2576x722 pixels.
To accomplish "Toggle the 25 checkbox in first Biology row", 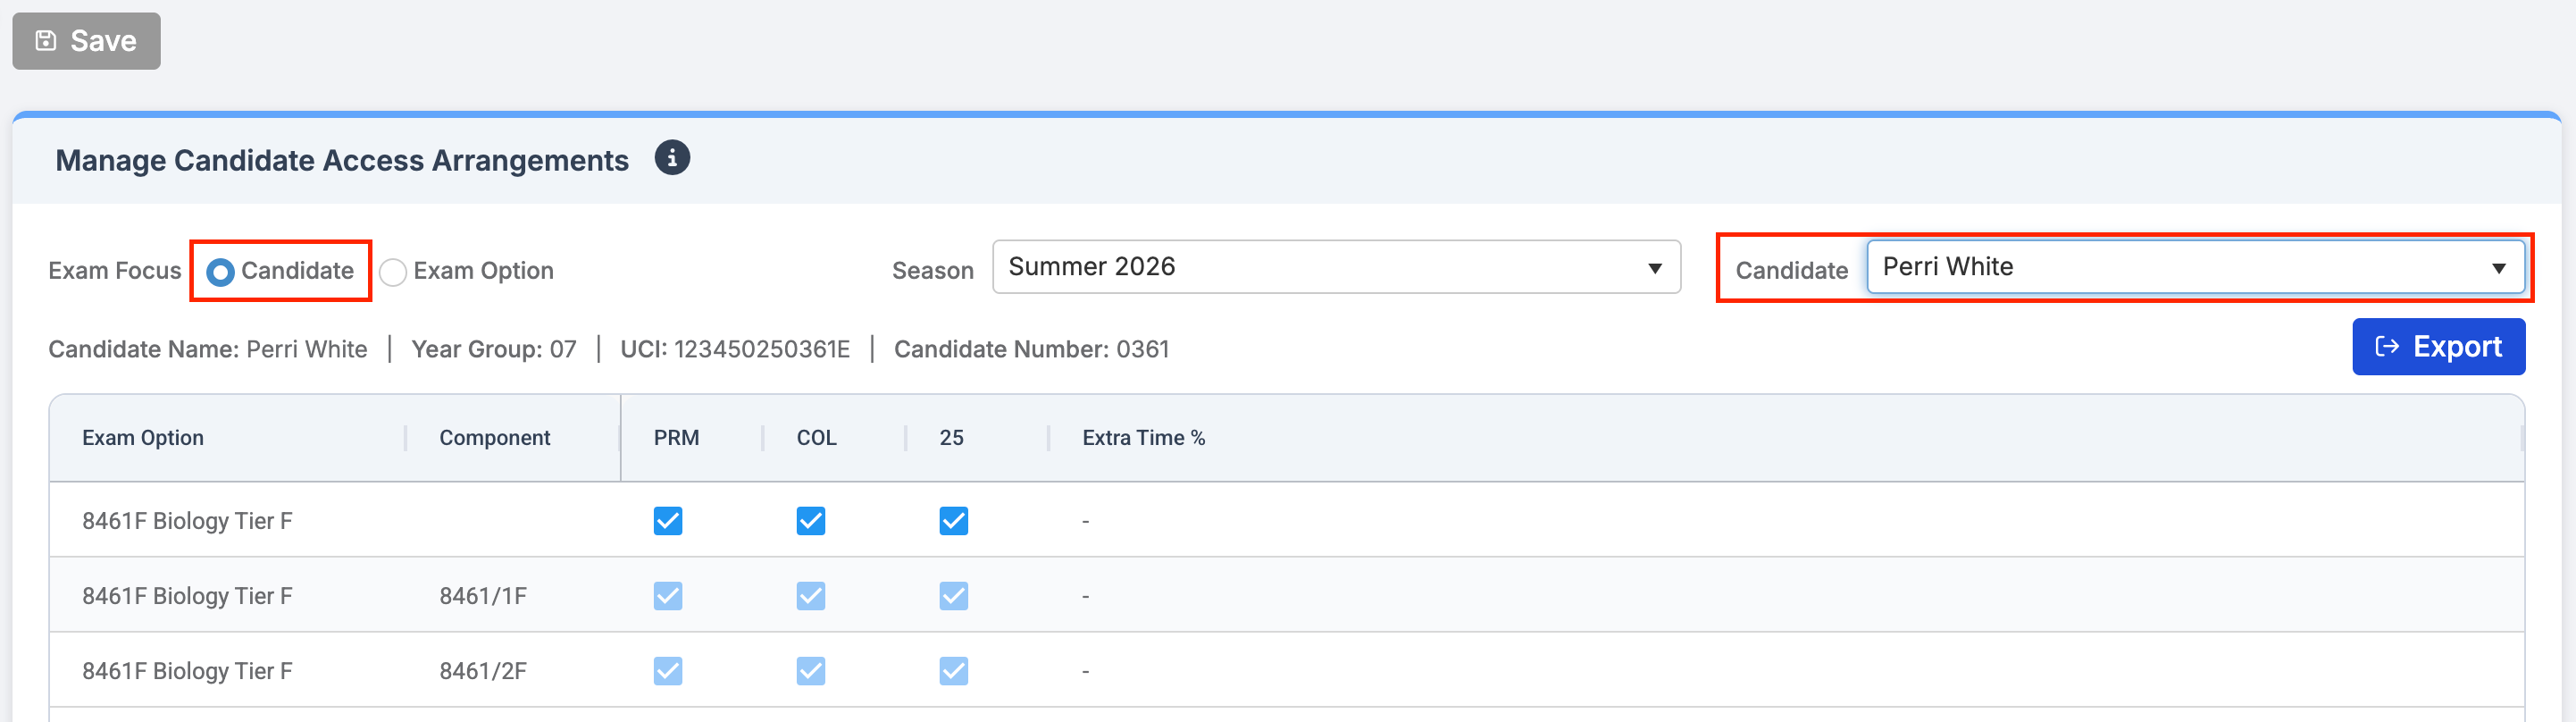I will (x=954, y=521).
